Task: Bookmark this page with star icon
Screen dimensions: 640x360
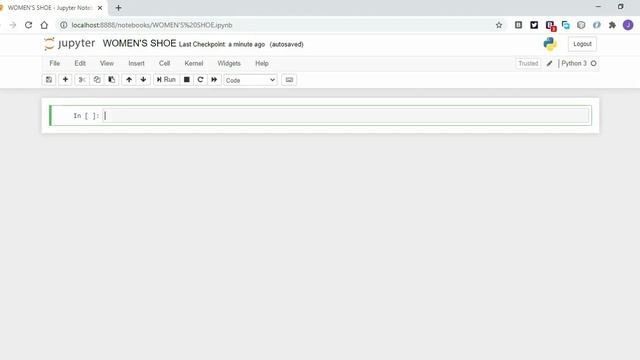Action: [499, 25]
